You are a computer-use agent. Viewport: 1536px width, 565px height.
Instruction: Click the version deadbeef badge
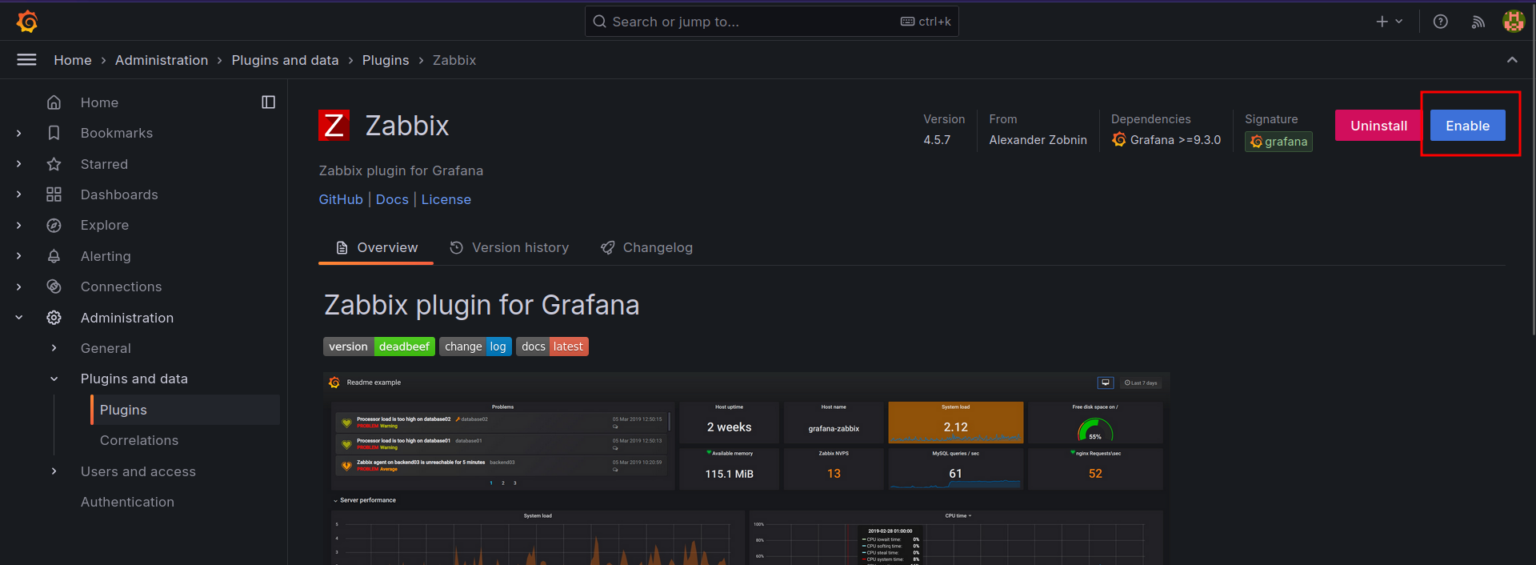[x=379, y=346]
